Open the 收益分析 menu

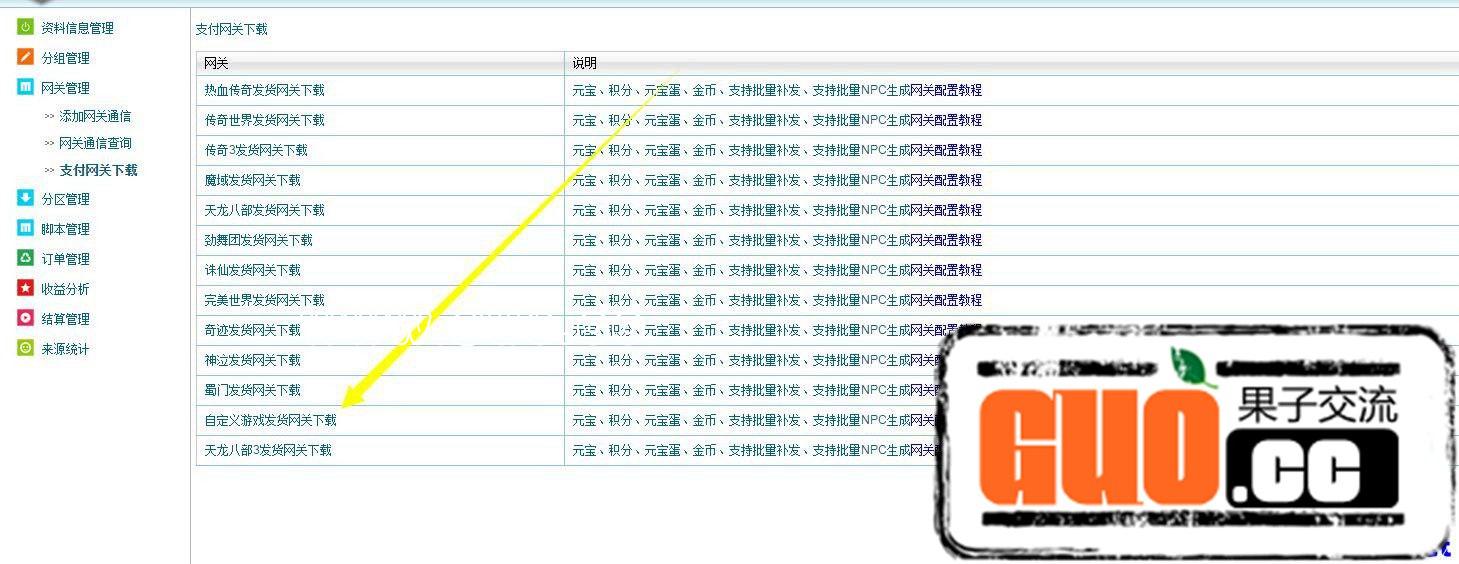[65, 289]
